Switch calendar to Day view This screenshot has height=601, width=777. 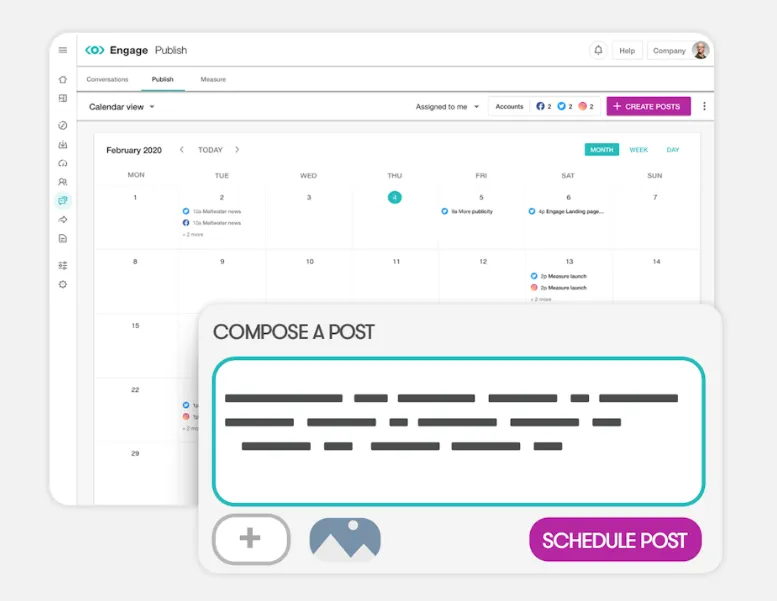[673, 150]
